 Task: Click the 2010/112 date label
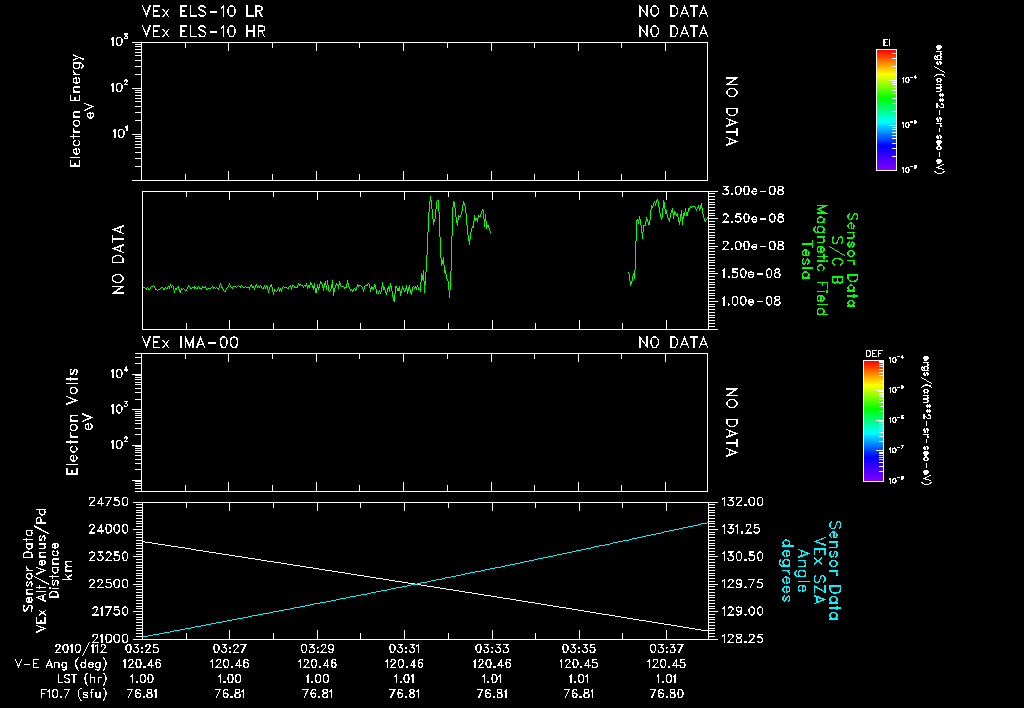[x=80, y=649]
